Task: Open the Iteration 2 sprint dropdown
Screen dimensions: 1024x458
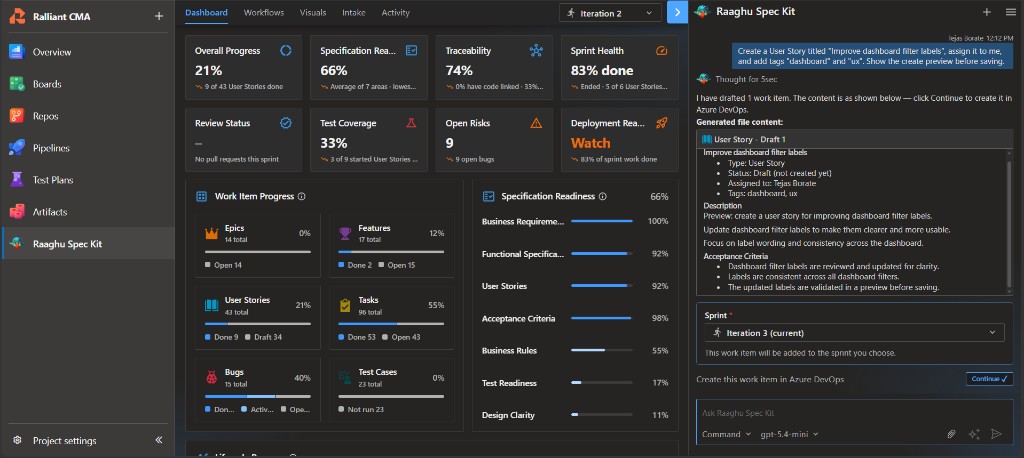Action: point(610,12)
